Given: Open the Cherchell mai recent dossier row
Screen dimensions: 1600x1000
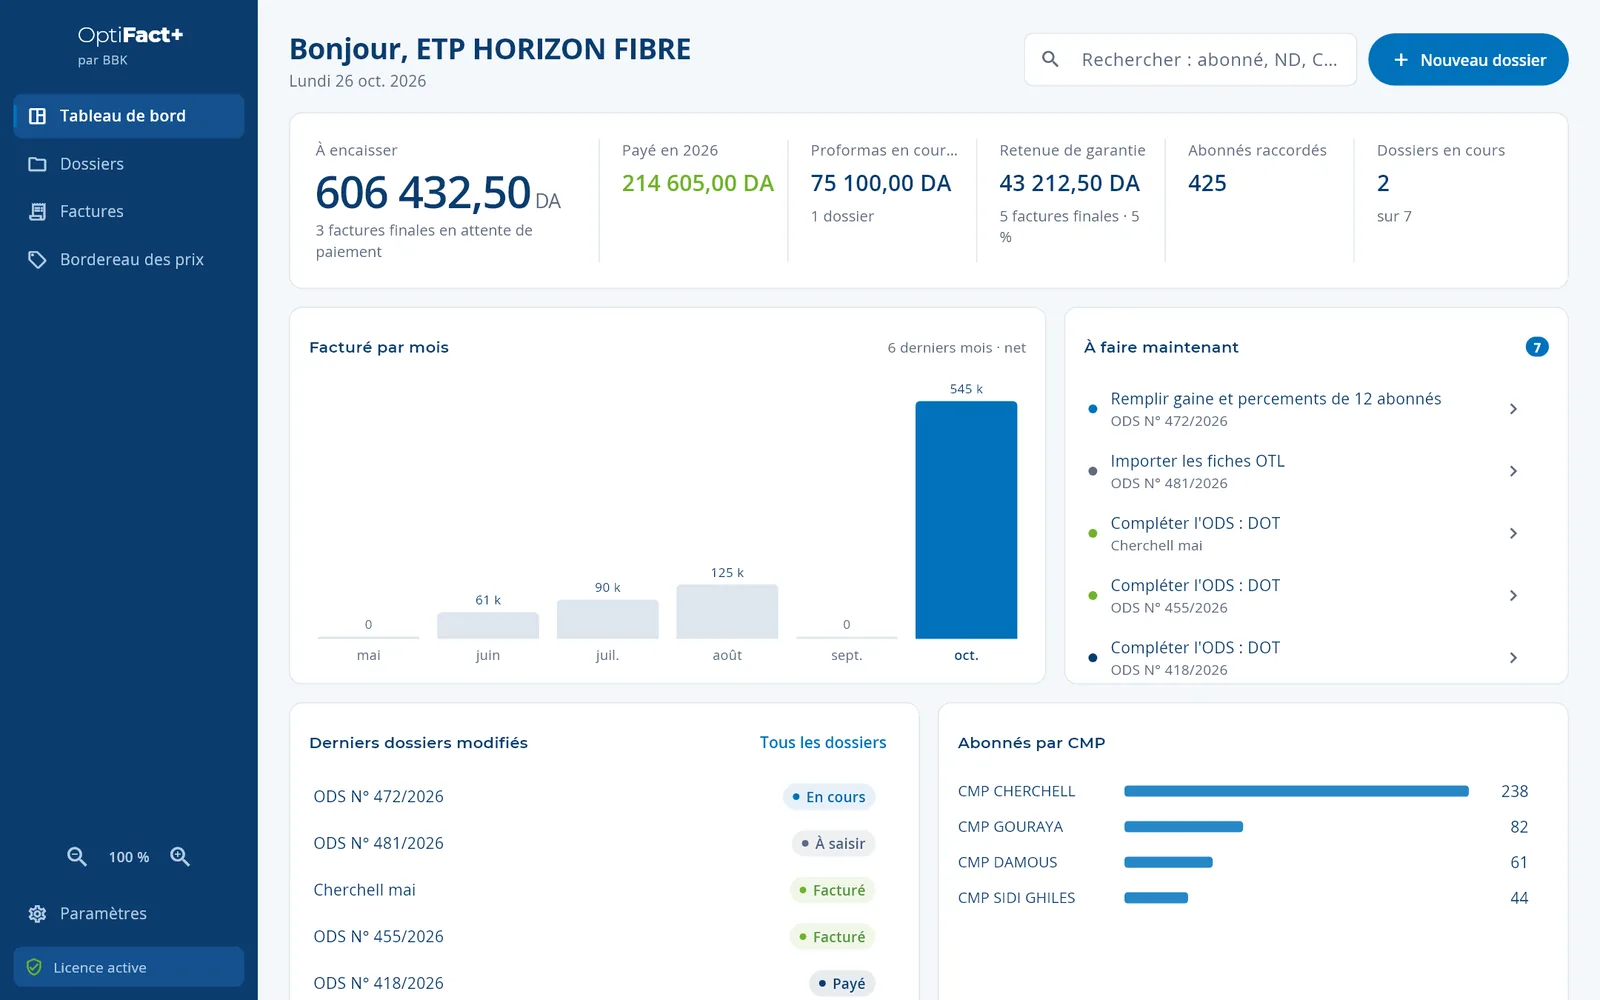Looking at the screenshot, I should 604,890.
